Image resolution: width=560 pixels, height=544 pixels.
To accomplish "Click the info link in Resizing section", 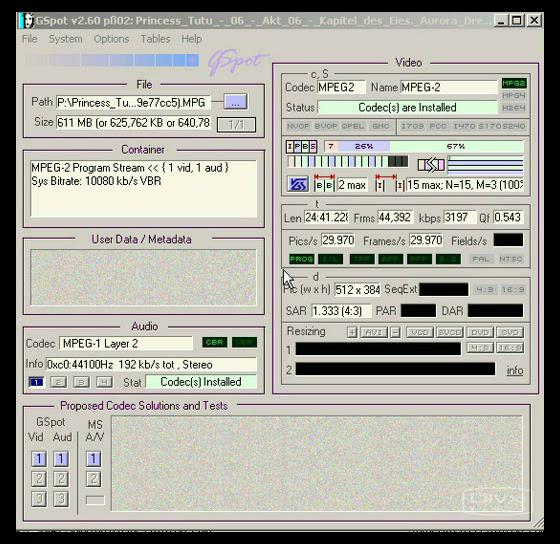I will pyautogui.click(x=515, y=370).
